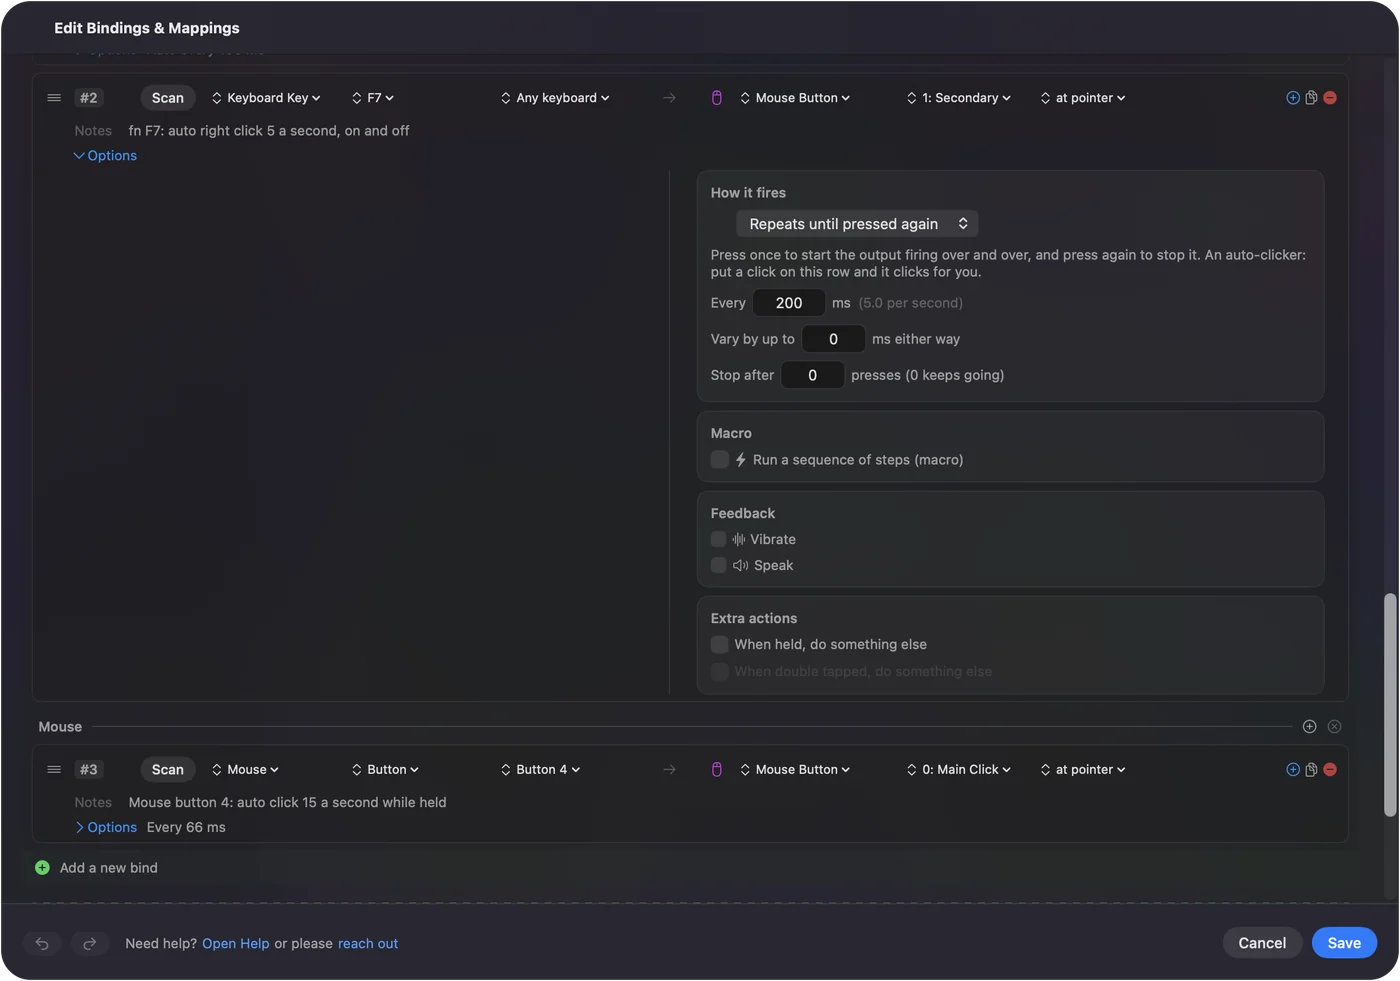Screen dimensions: 1400x981
Task: Add a bind after row #3 with plus icon
Action: pos(1293,770)
